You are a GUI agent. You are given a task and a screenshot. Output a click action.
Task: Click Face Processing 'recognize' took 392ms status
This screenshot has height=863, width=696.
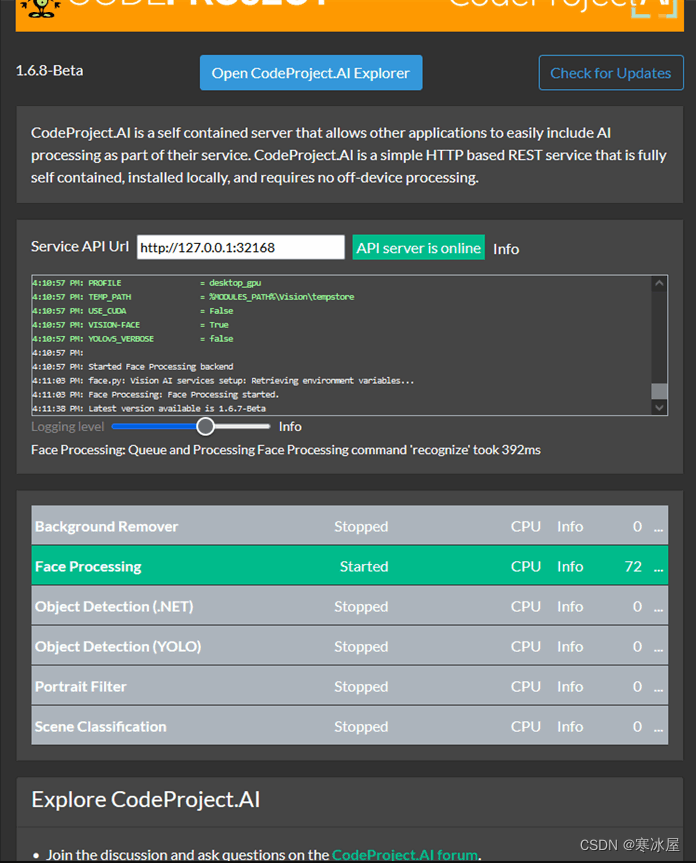(286, 450)
